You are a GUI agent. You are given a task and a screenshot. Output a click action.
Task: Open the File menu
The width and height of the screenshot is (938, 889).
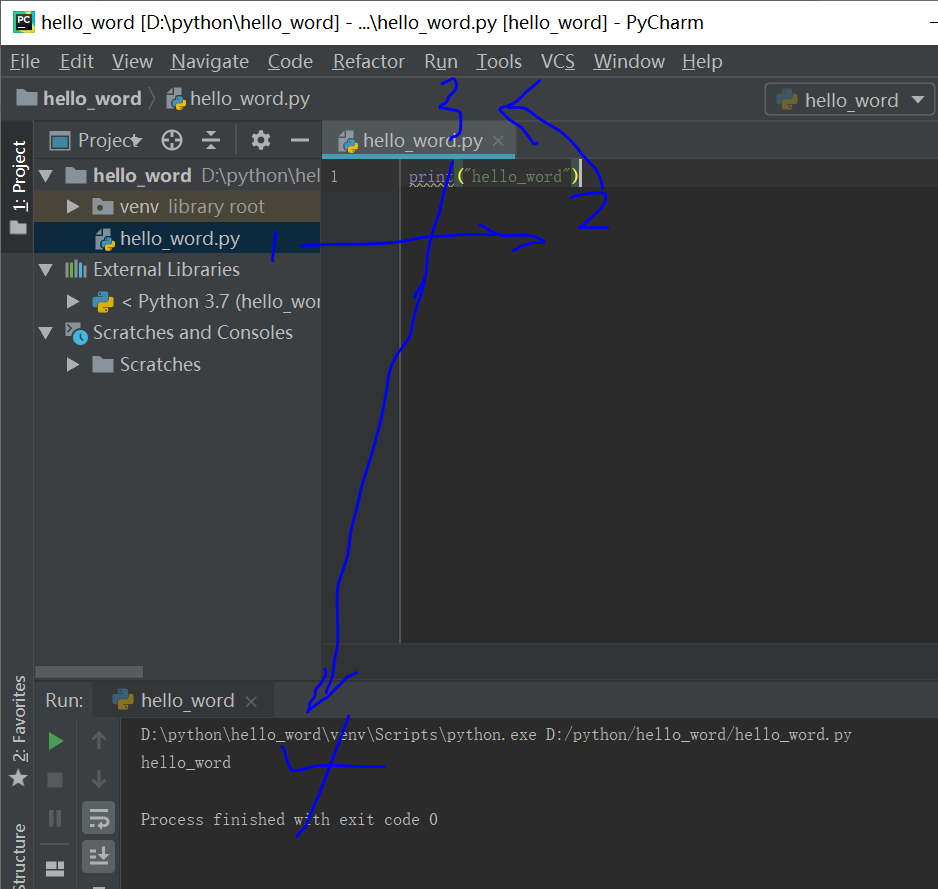[x=25, y=62]
